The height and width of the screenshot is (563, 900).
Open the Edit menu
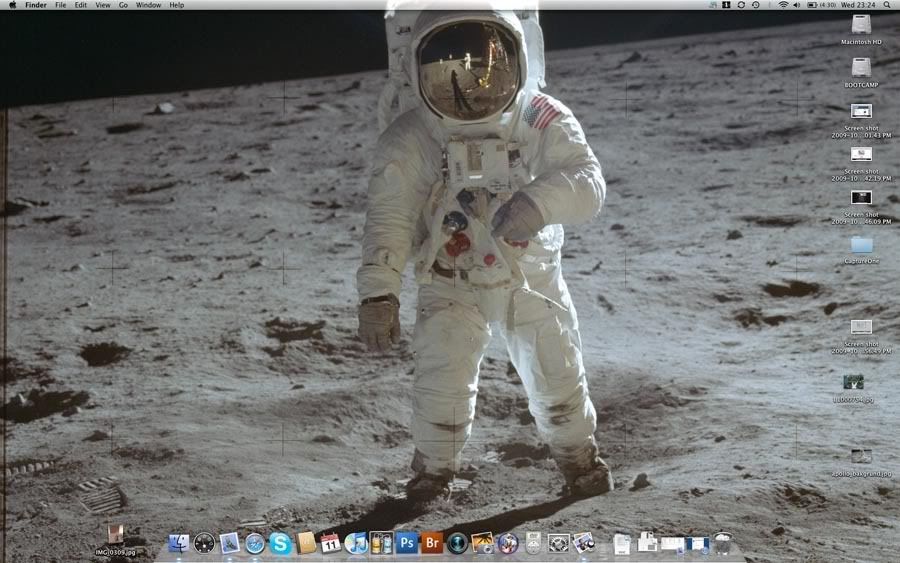coord(81,5)
